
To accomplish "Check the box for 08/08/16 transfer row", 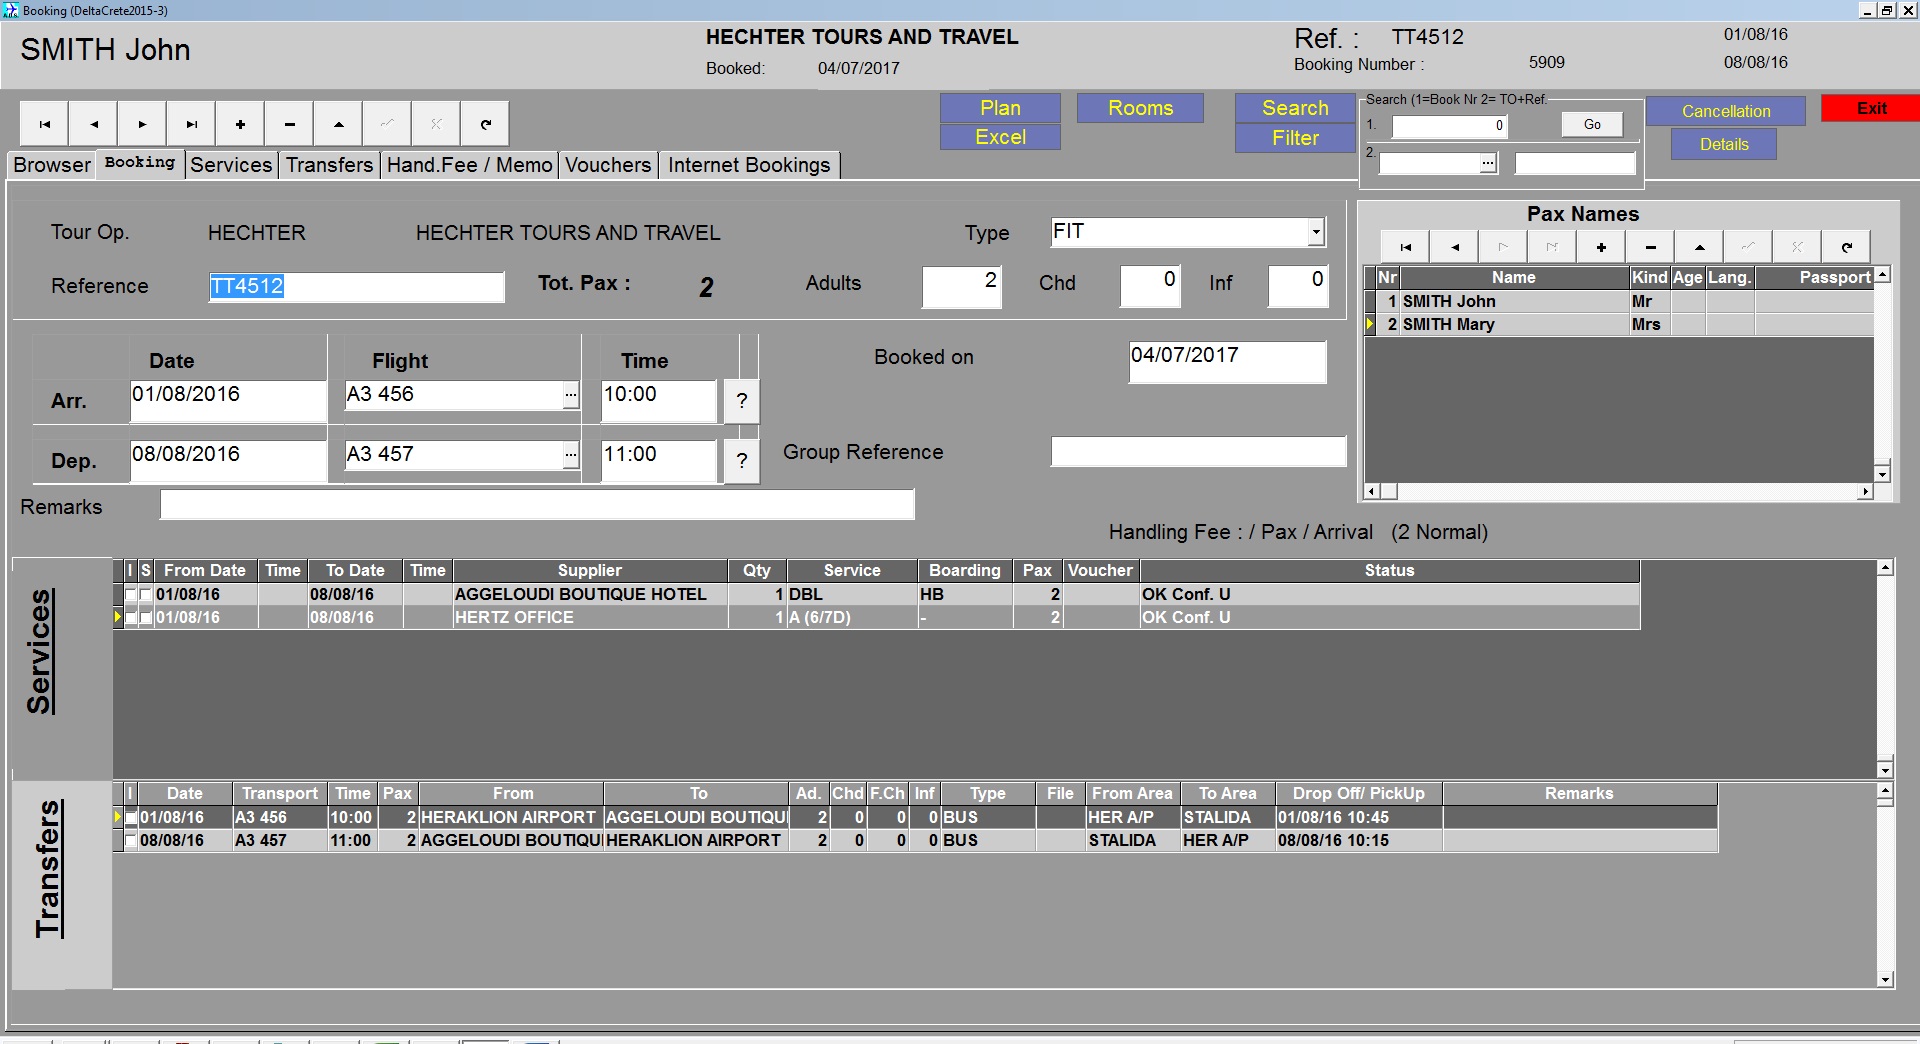I will point(131,841).
